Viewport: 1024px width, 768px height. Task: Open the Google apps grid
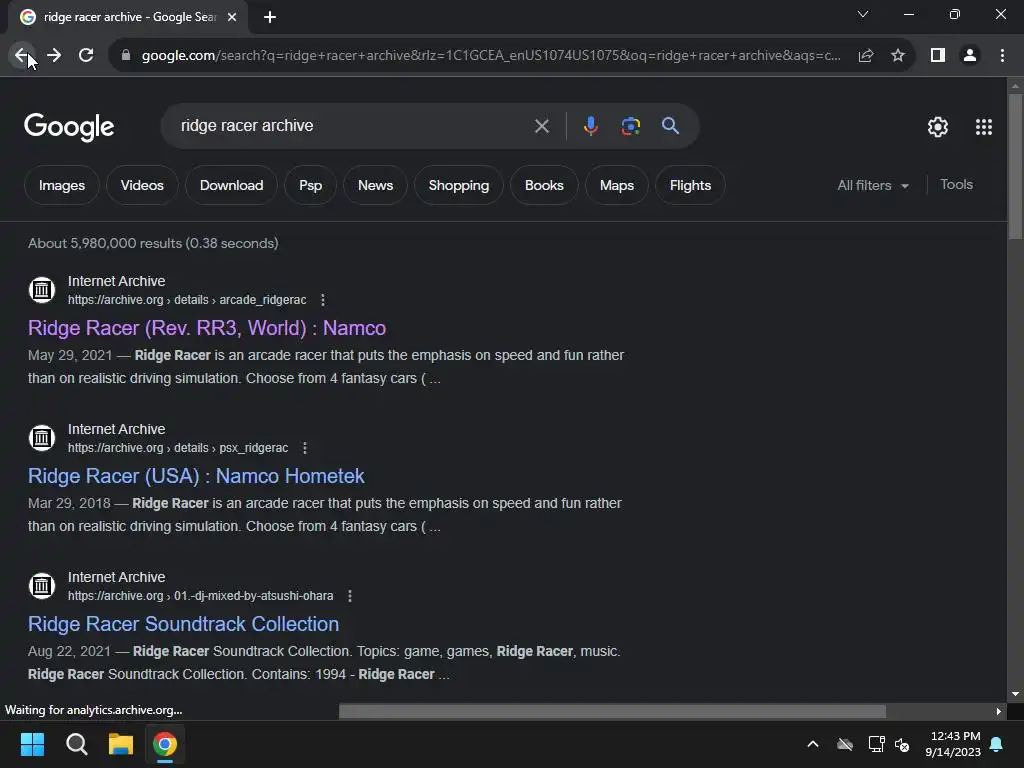coord(984,127)
